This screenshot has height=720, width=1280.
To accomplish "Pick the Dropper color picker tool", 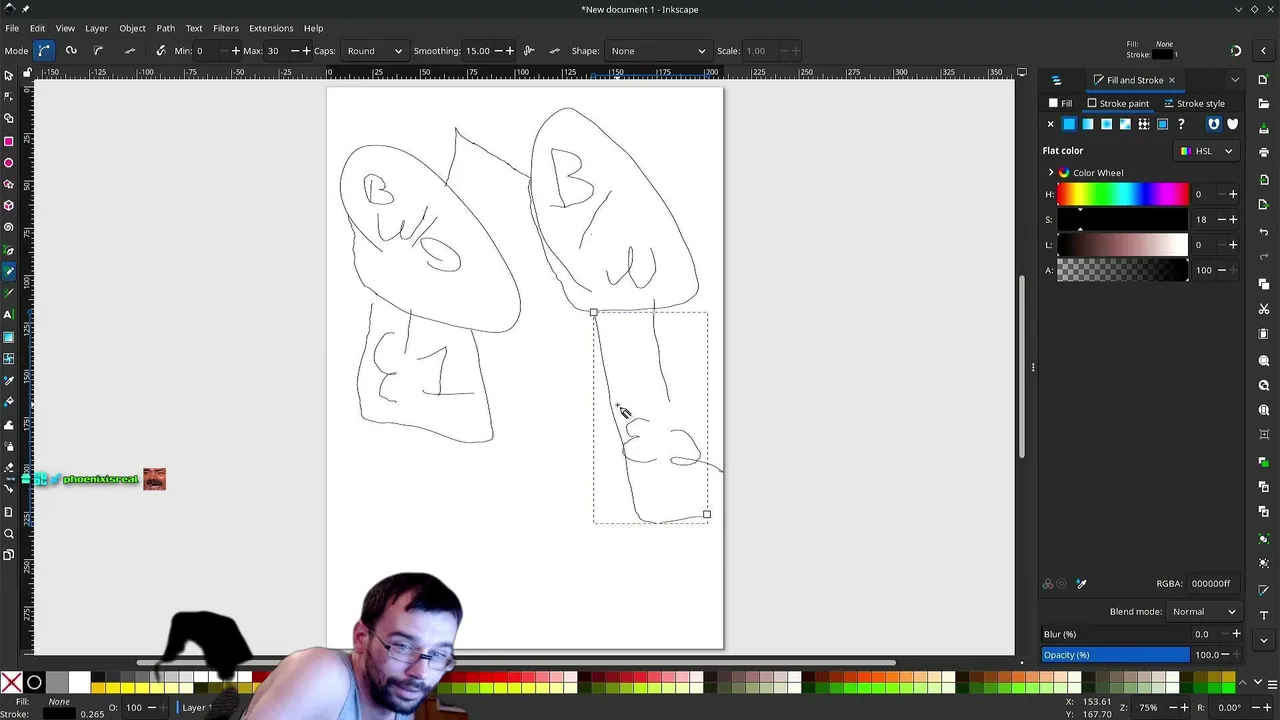I will (9, 380).
